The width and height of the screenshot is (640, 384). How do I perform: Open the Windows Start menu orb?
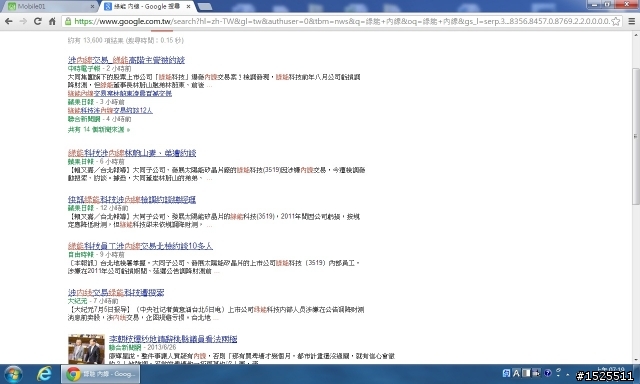[x=13, y=374]
